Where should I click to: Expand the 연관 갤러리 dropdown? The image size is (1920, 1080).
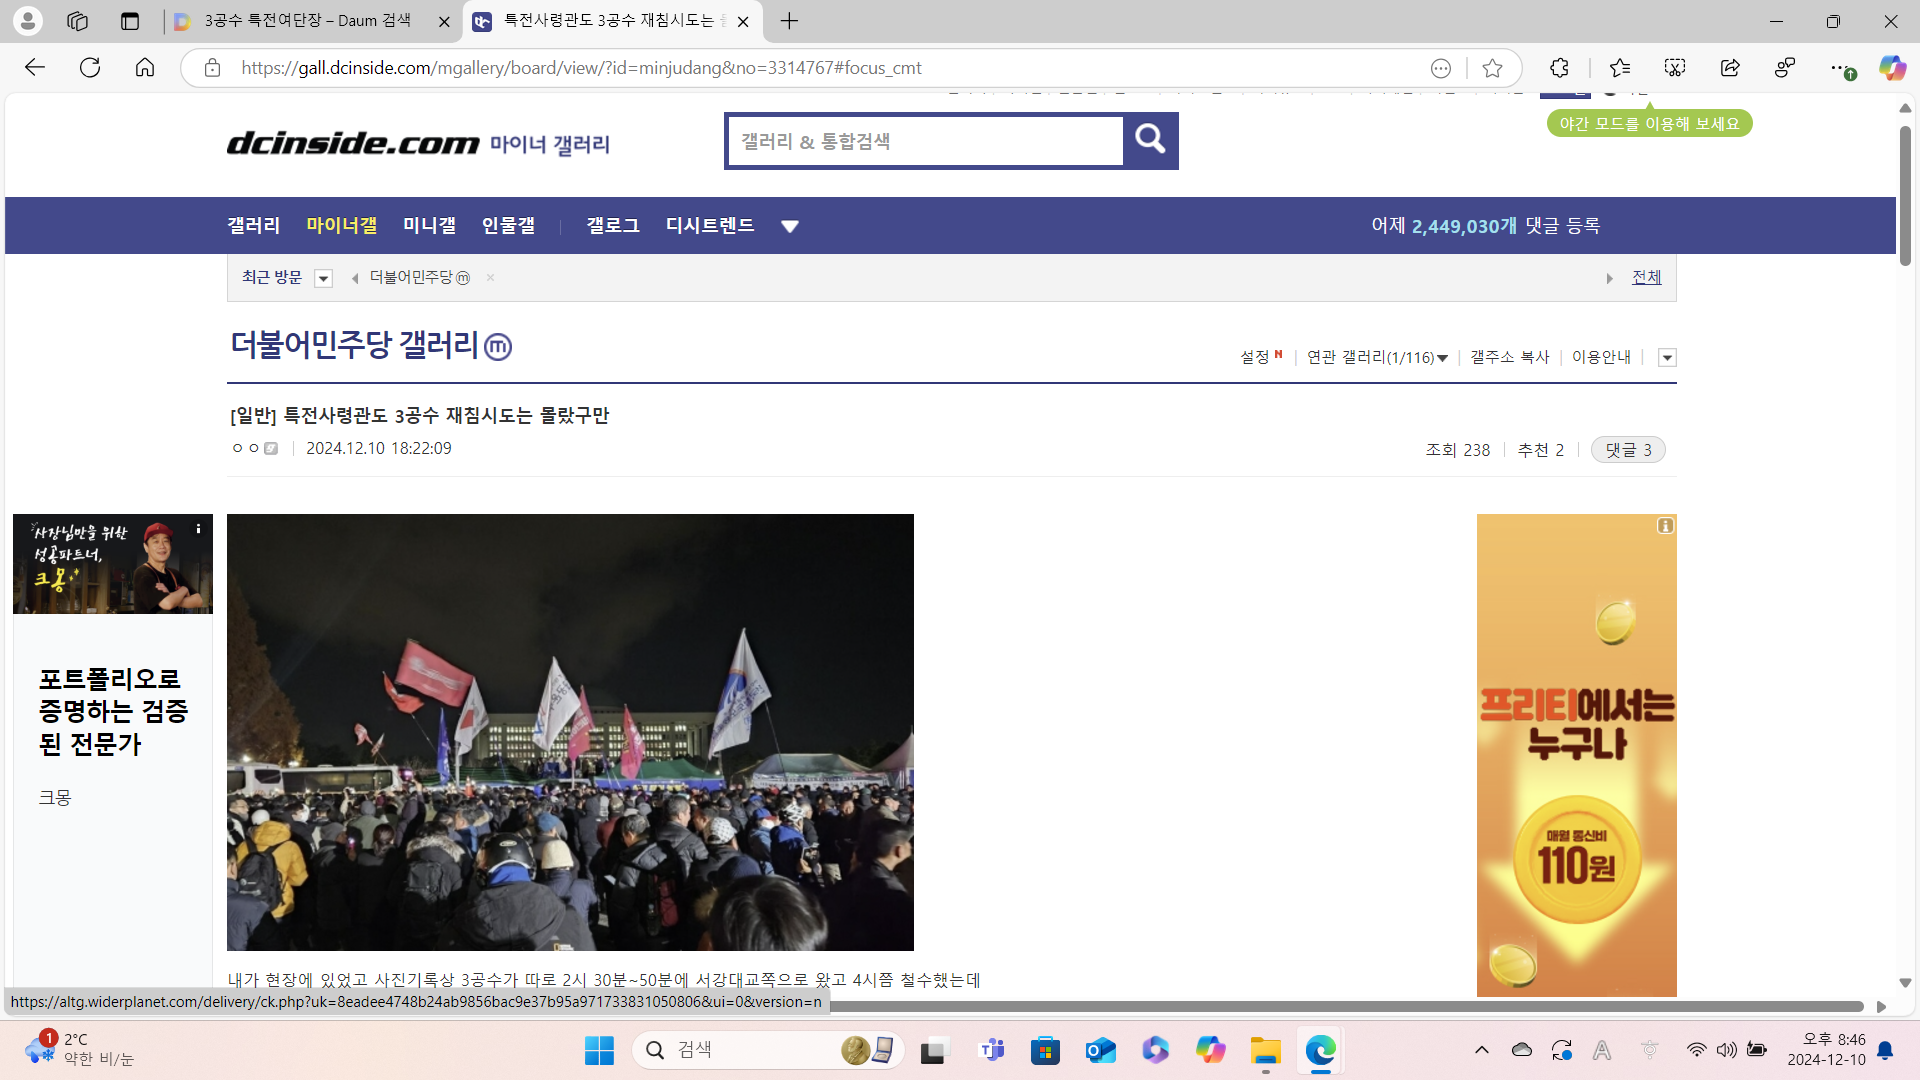[x=1378, y=357]
